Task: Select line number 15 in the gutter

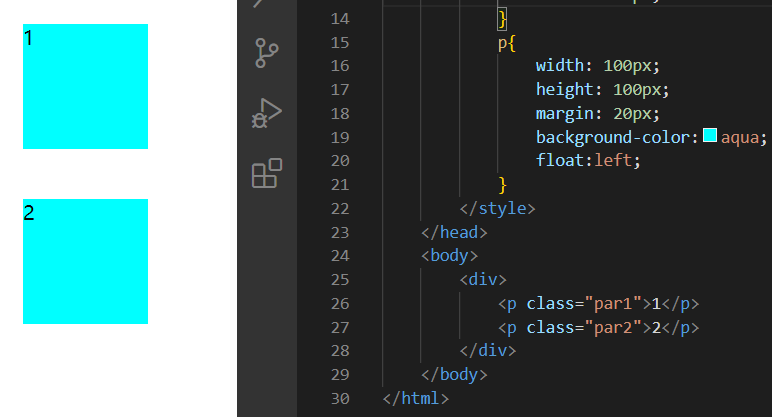Action: pyautogui.click(x=339, y=42)
